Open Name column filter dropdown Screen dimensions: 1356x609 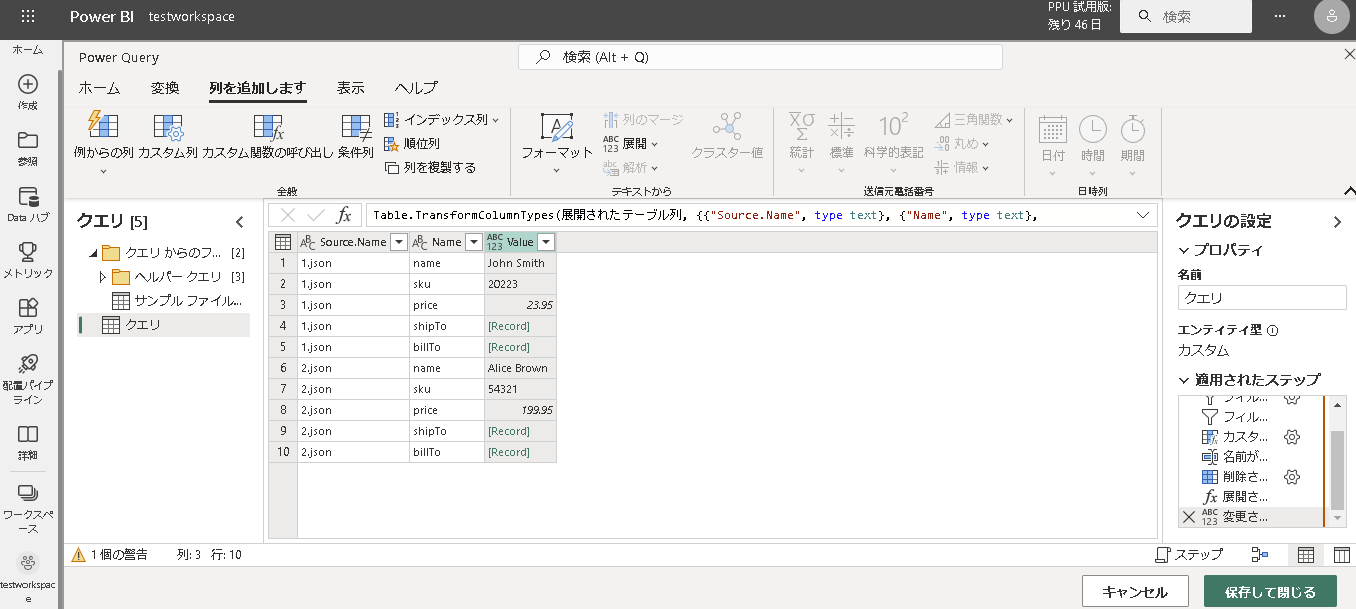tap(473, 242)
